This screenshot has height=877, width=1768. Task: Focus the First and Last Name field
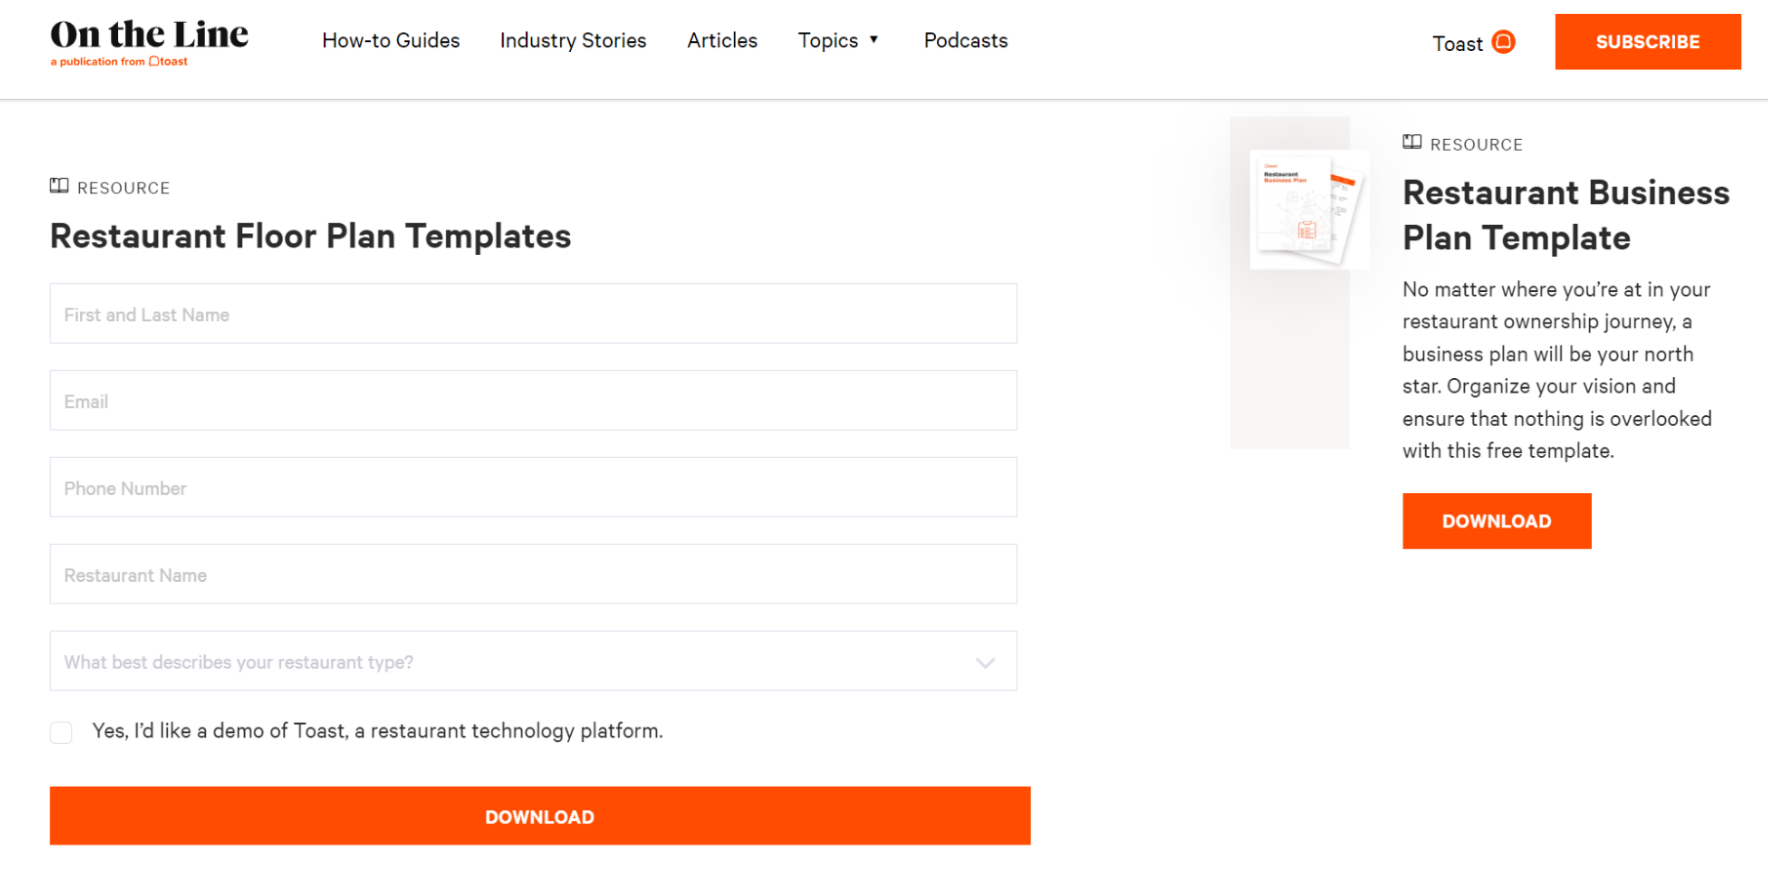(533, 314)
